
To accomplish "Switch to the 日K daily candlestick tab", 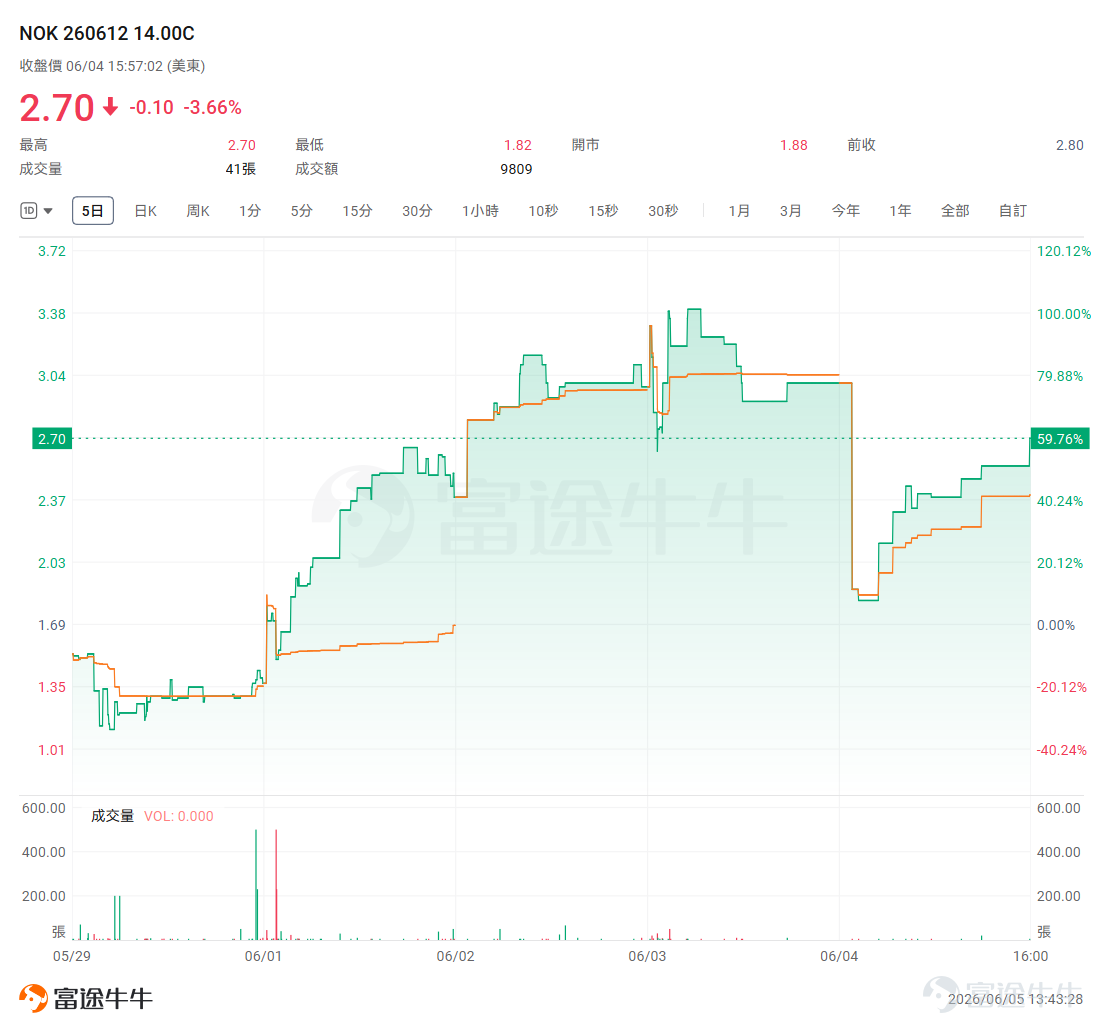I will click(146, 211).
